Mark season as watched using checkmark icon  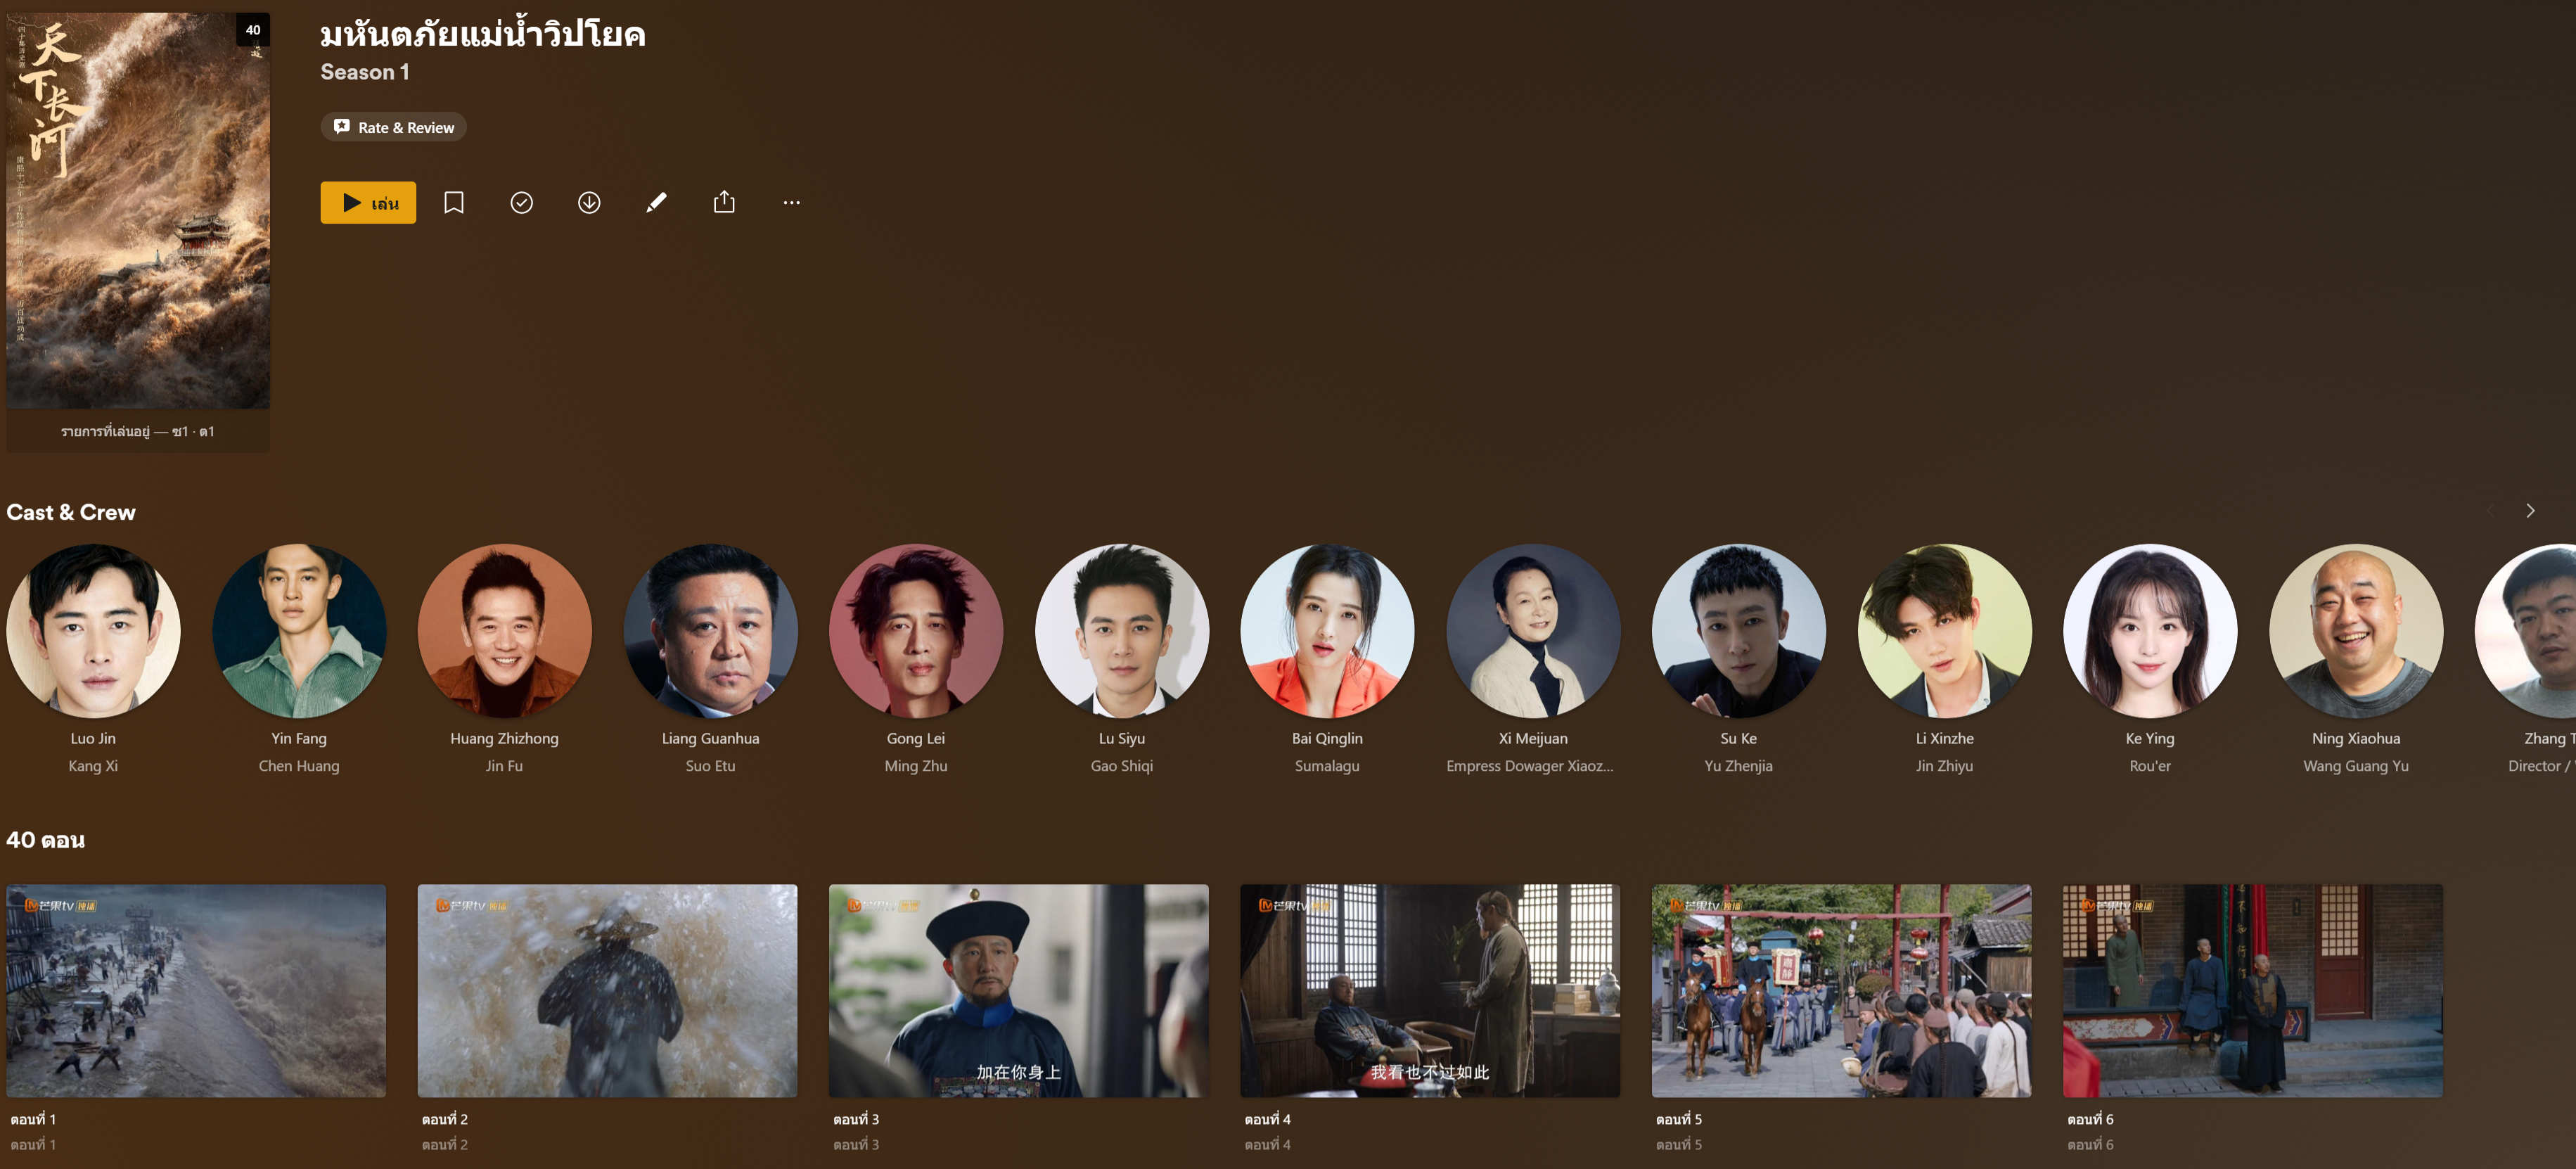521,203
